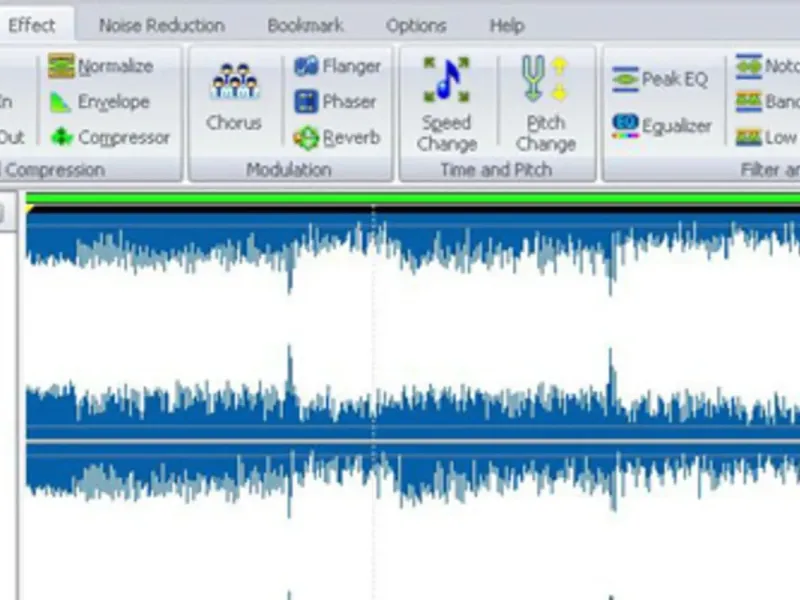
Task: Apply the Phaser effect
Action: click(335, 102)
